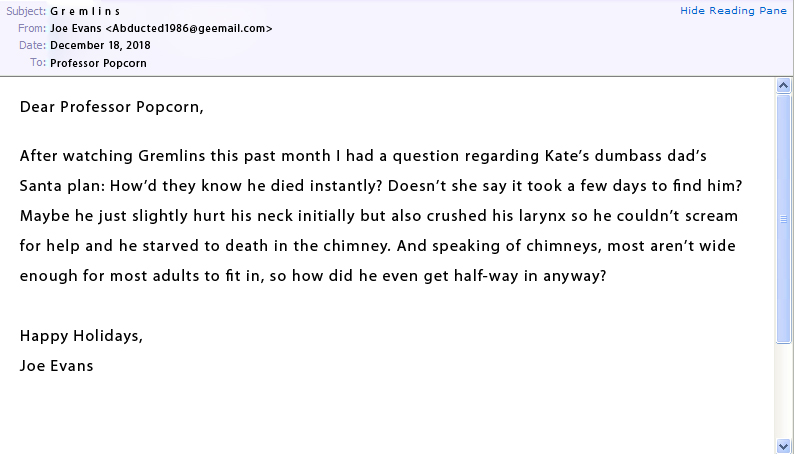Click the "Happy Holidays," closing line
The width and height of the screenshot is (794, 454).
coord(81,336)
